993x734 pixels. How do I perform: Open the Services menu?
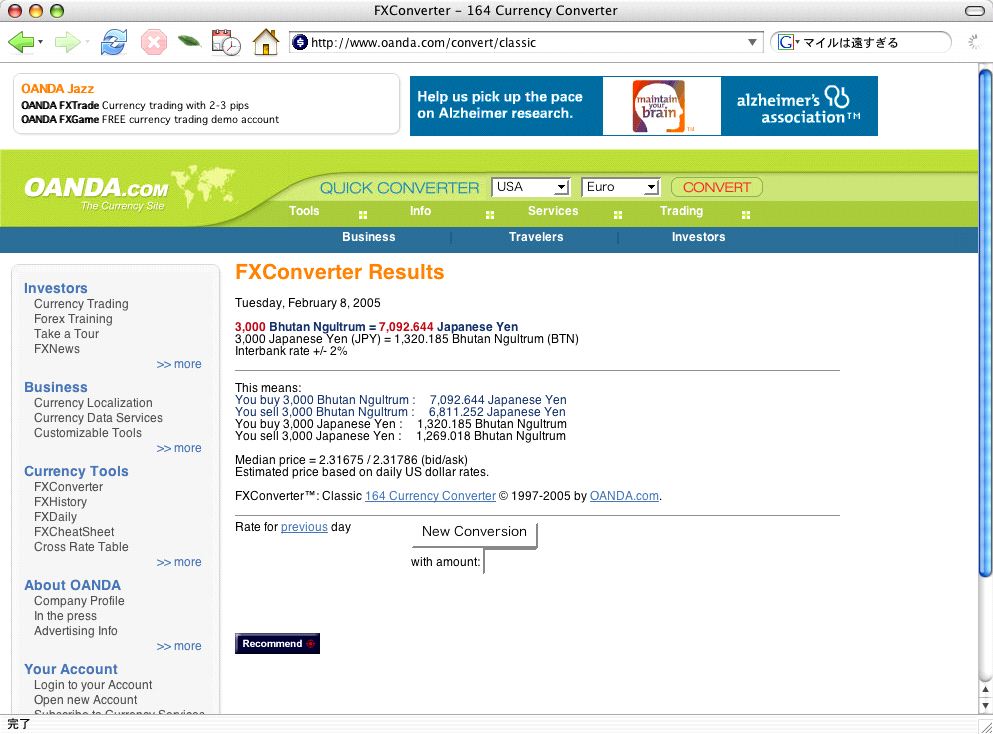click(553, 211)
